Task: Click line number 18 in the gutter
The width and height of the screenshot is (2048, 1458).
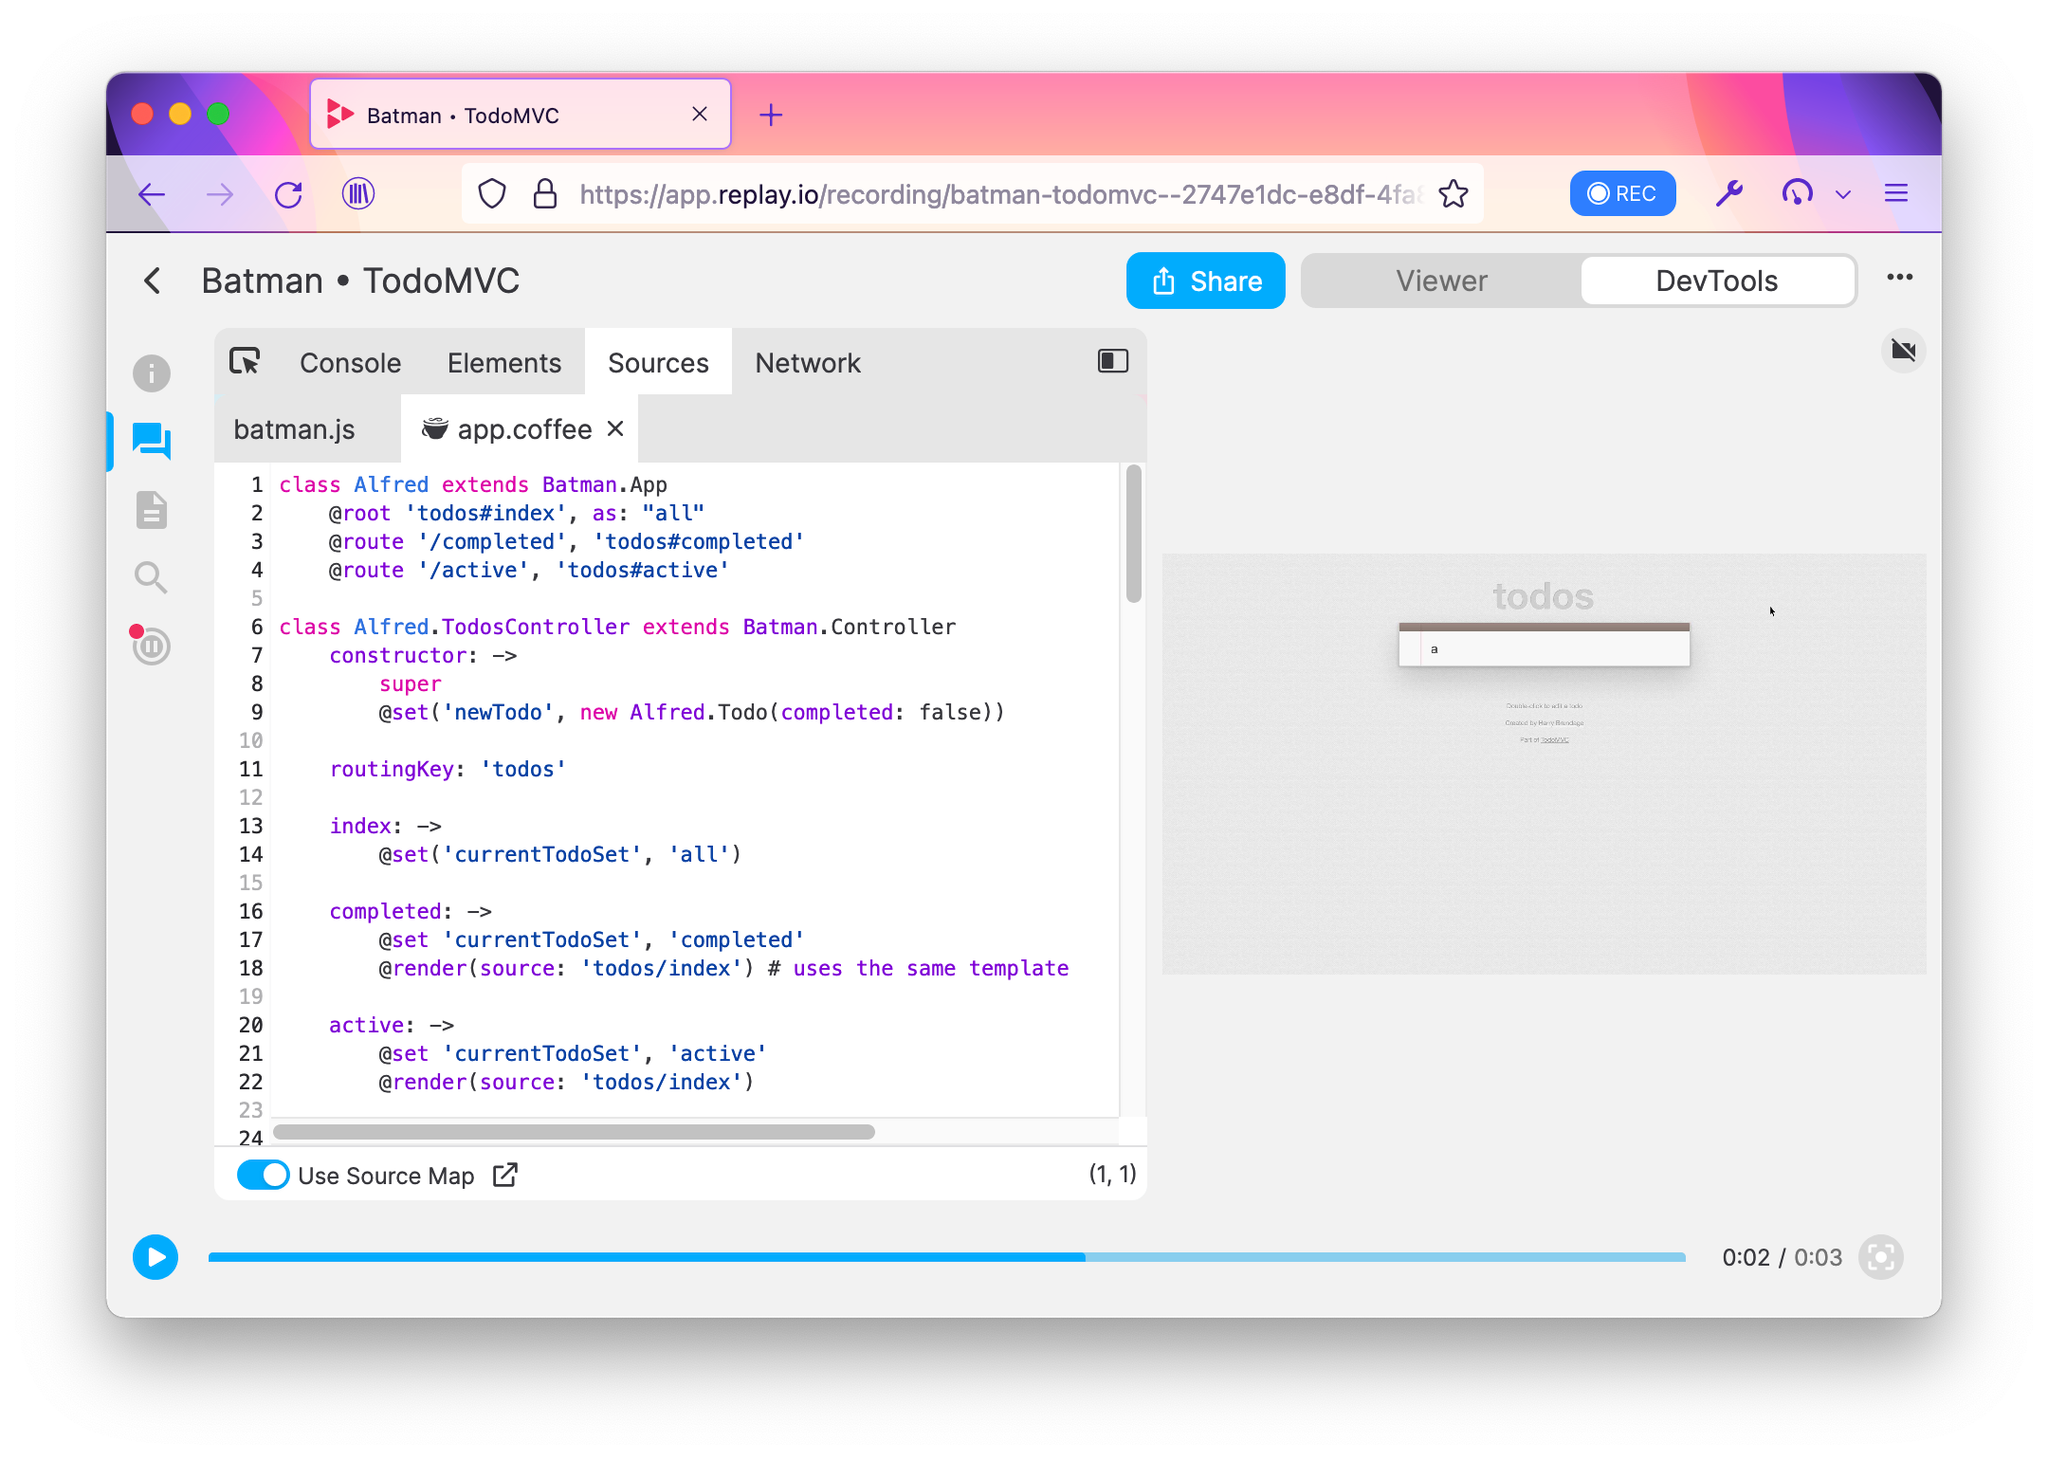Action: point(250,968)
